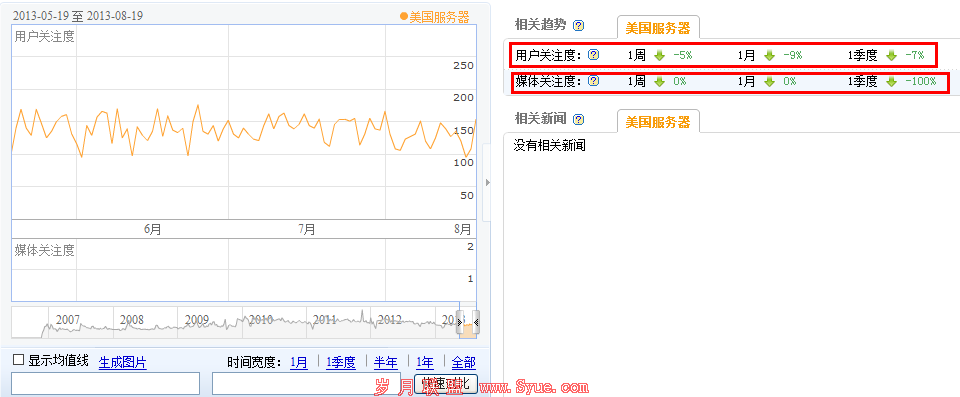Enable the 显示均值线 checkbox
Viewport: 960px width, 397px height.
[x=19, y=360]
